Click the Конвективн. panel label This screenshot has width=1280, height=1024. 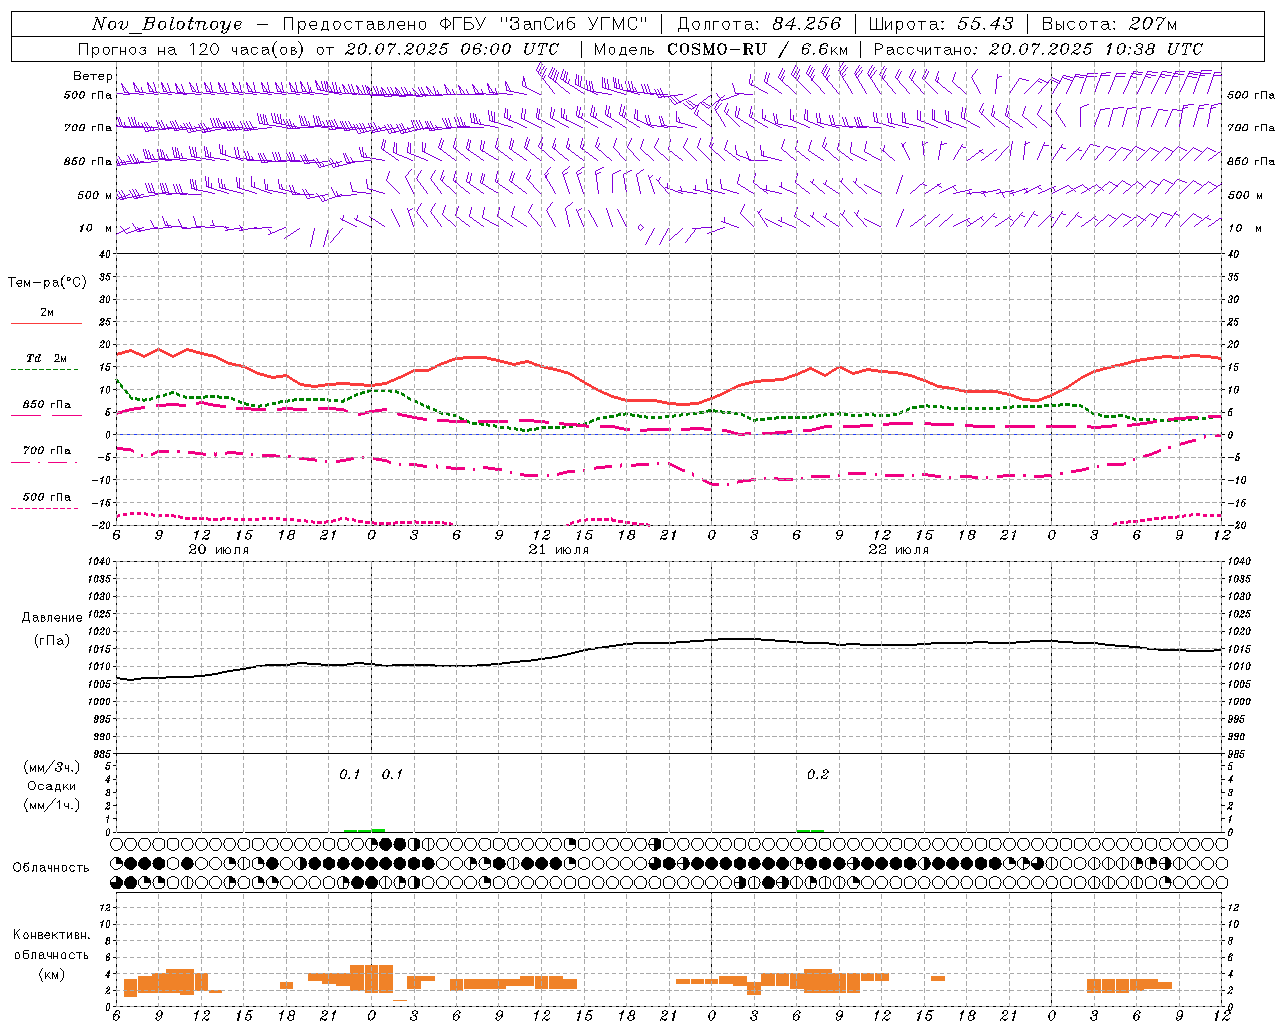pyautogui.click(x=51, y=935)
